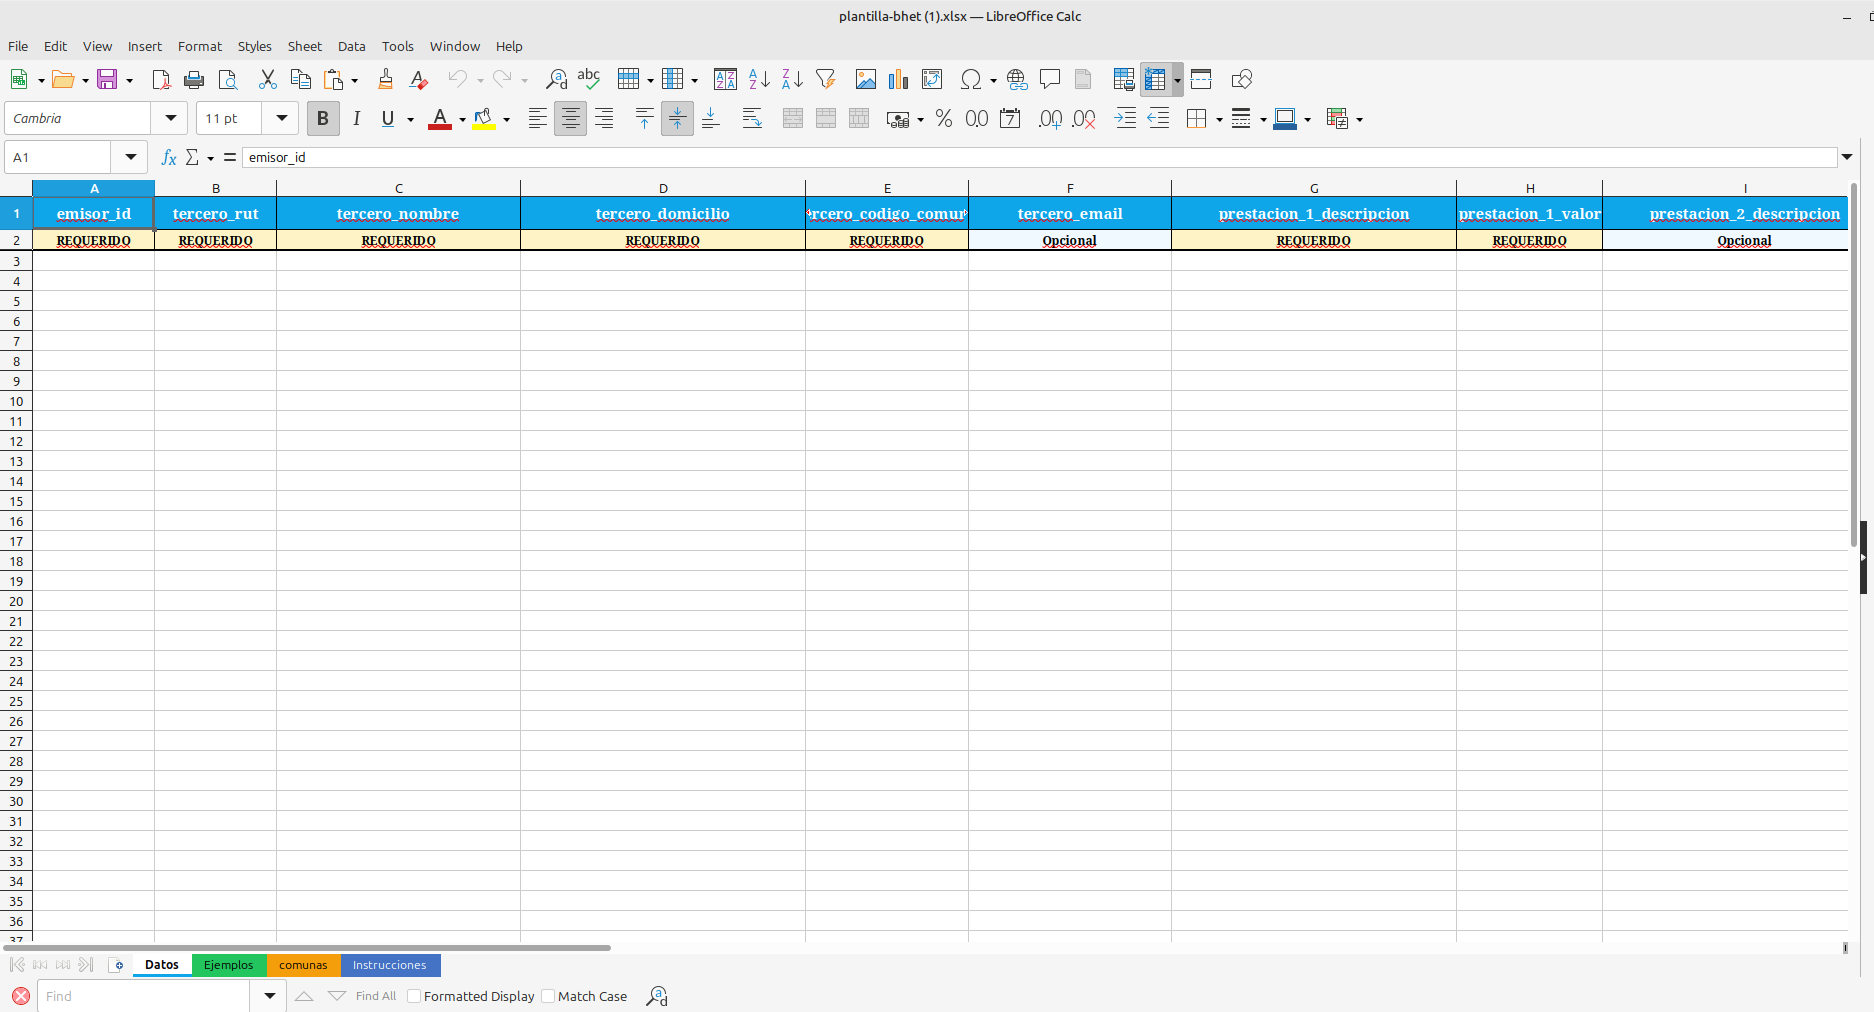
Task: Toggle bold formatting
Action: click(x=322, y=118)
